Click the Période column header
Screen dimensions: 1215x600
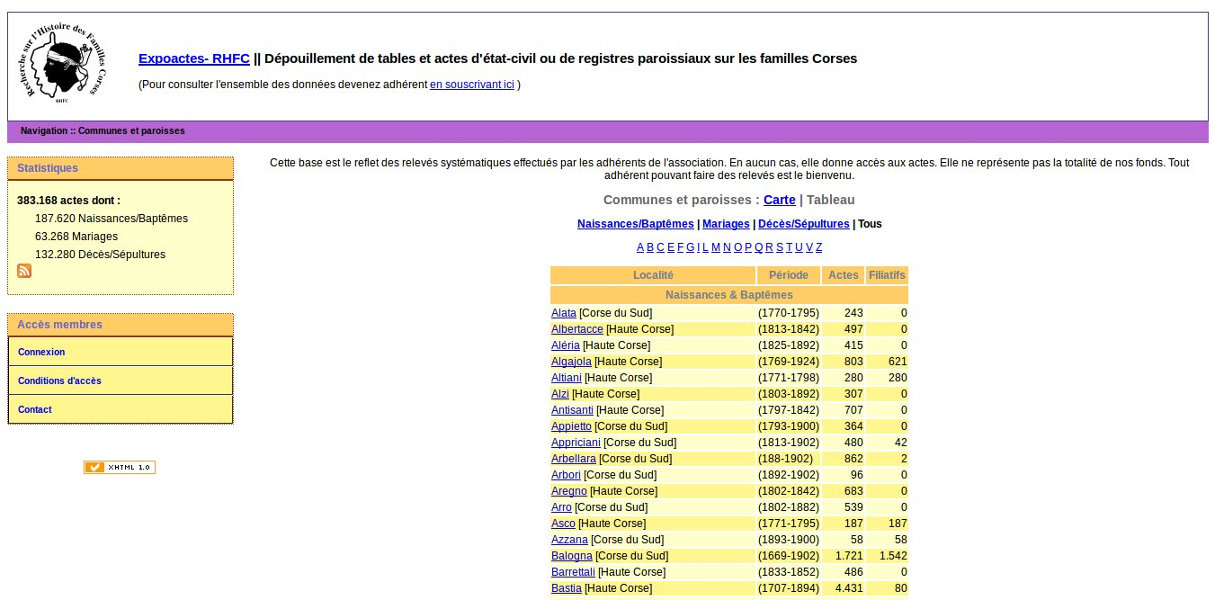point(789,275)
